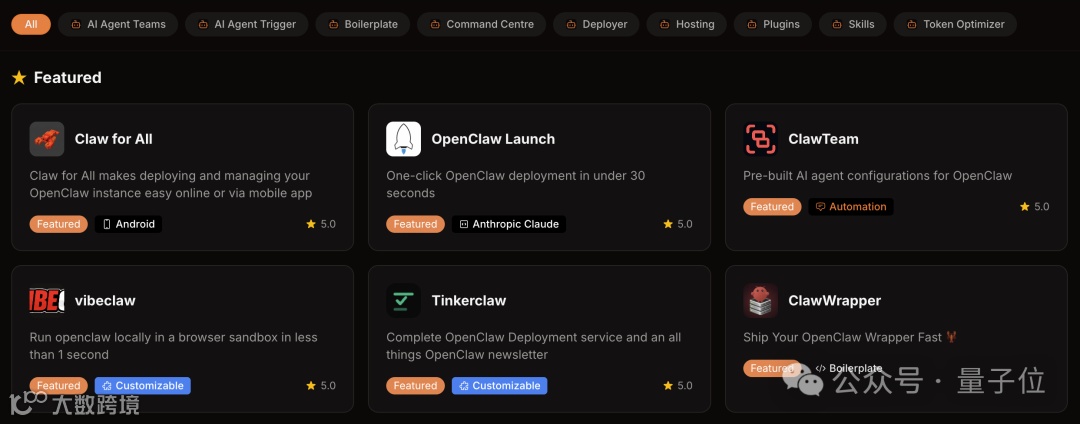Click the Featured badge on OpenClaw Launch
Image resolution: width=1080 pixels, height=424 pixels.
pos(415,224)
